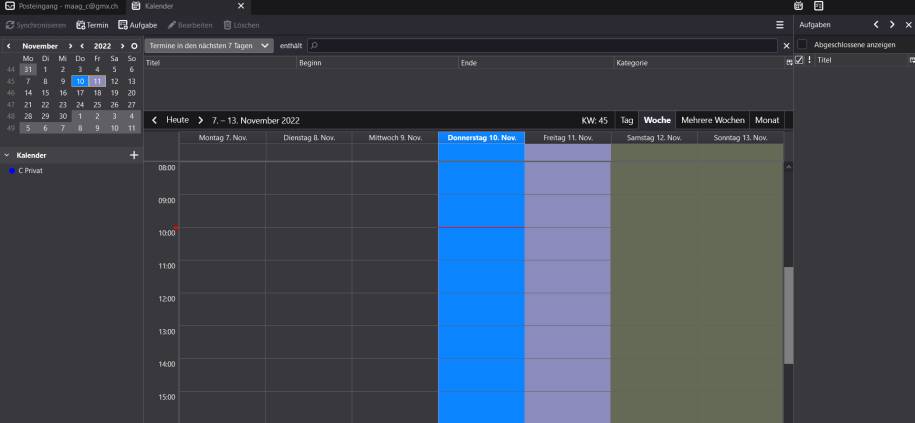
Task: Sort events by Titel column
Action: [x=221, y=63]
